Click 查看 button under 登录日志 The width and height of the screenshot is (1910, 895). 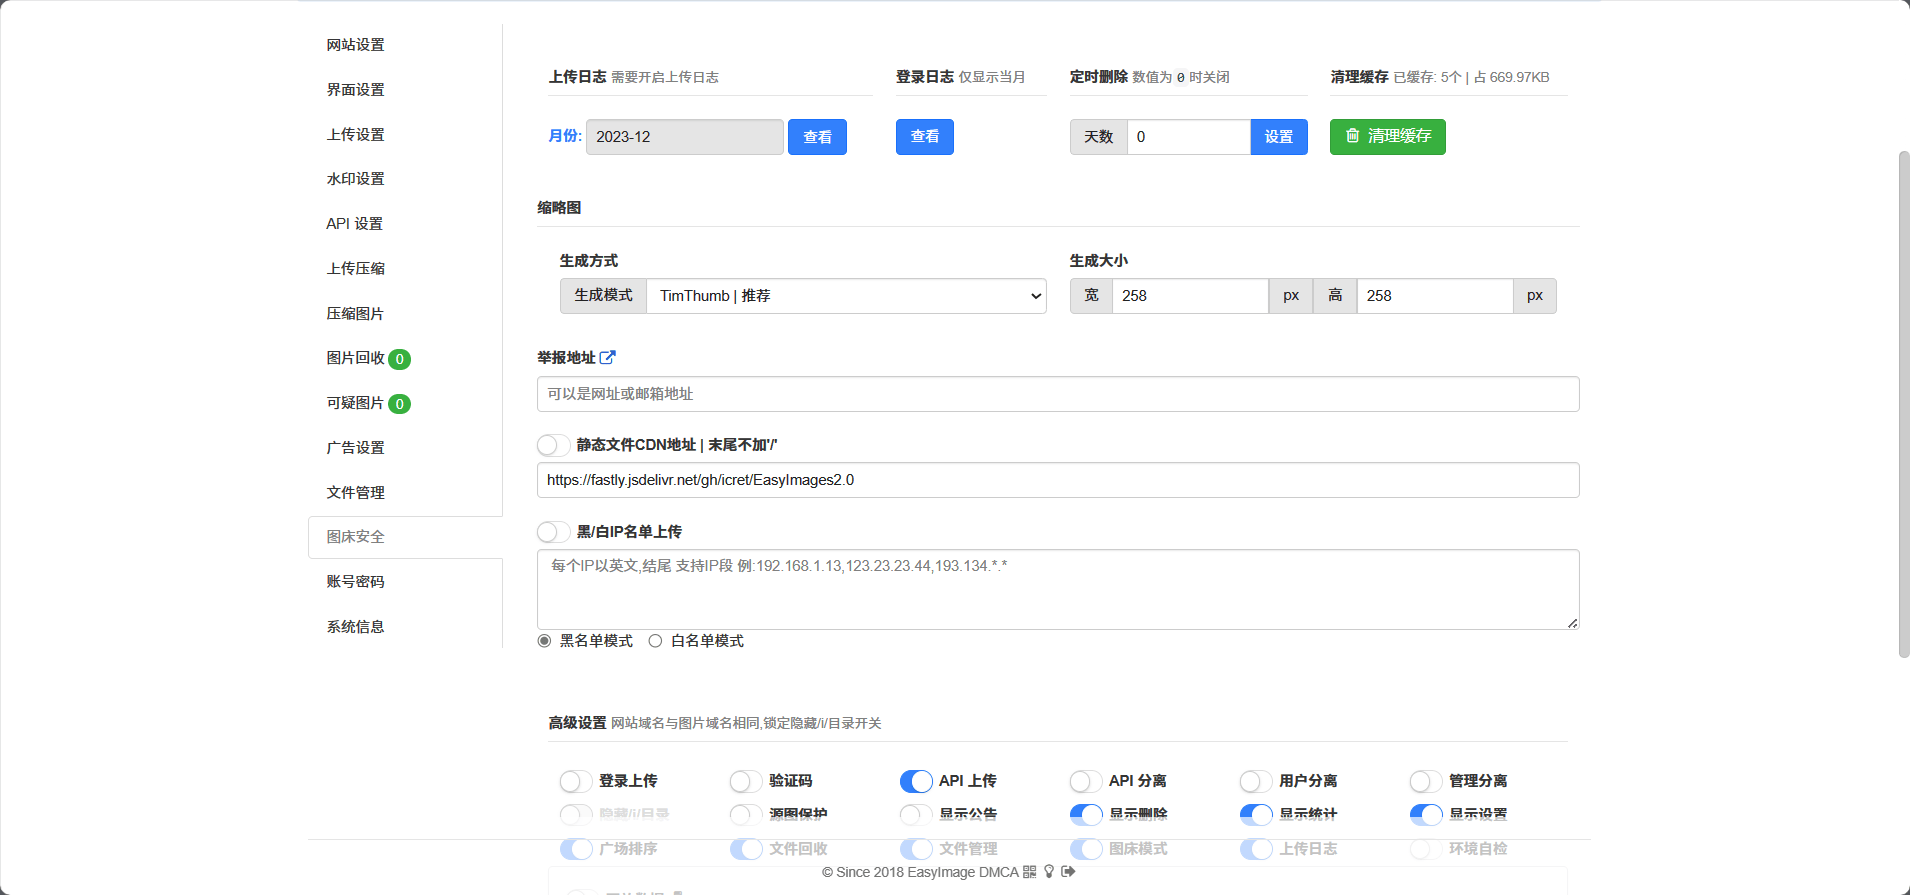pyautogui.click(x=924, y=137)
